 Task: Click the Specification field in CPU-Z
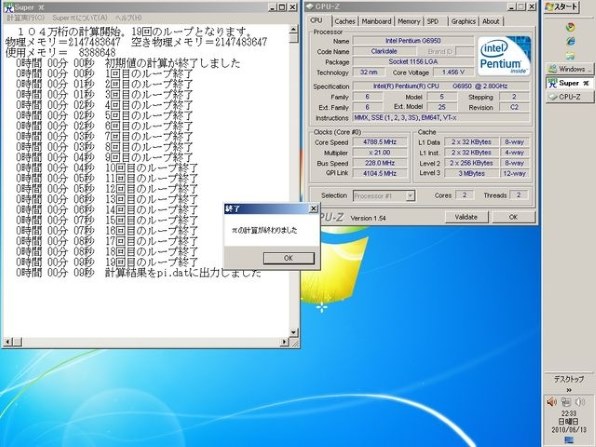pos(441,86)
